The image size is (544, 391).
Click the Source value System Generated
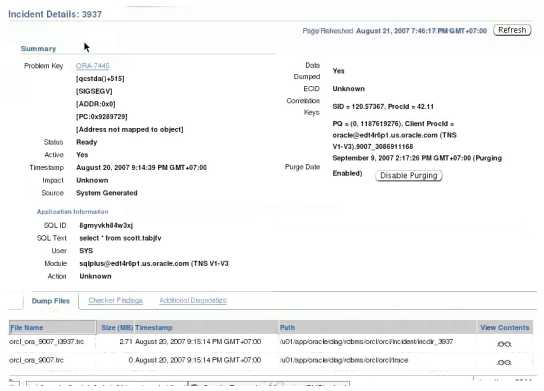pyautogui.click(x=107, y=193)
